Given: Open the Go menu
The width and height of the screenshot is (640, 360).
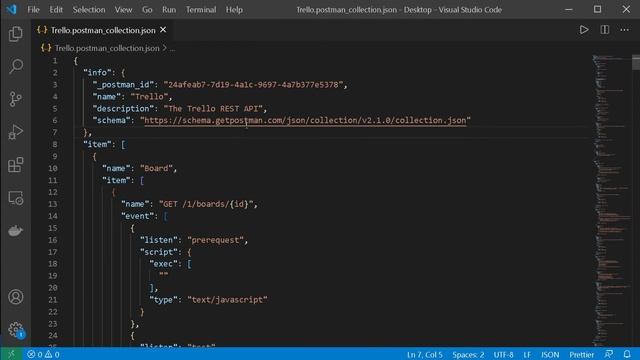Looking at the screenshot, I should [x=147, y=9].
